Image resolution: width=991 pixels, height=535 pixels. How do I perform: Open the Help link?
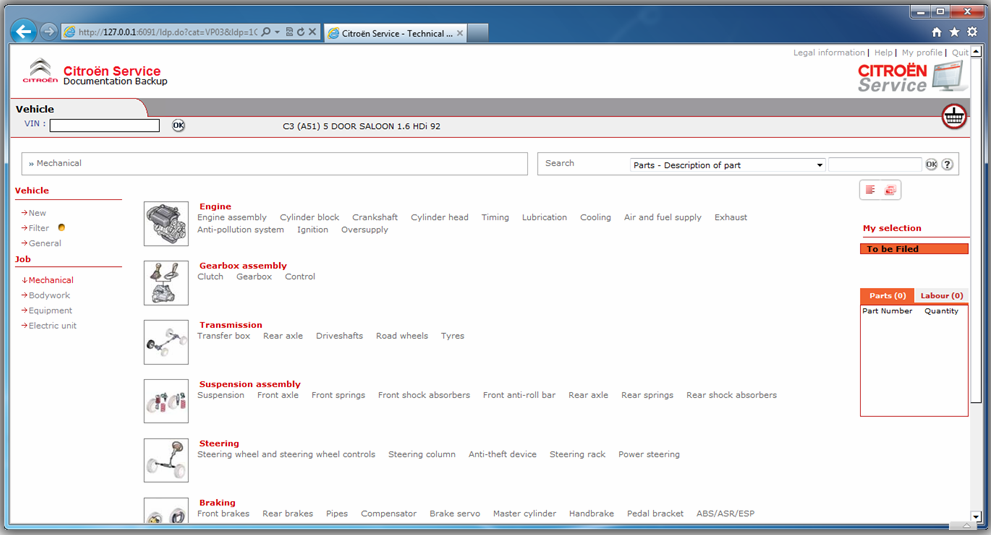[x=884, y=52]
